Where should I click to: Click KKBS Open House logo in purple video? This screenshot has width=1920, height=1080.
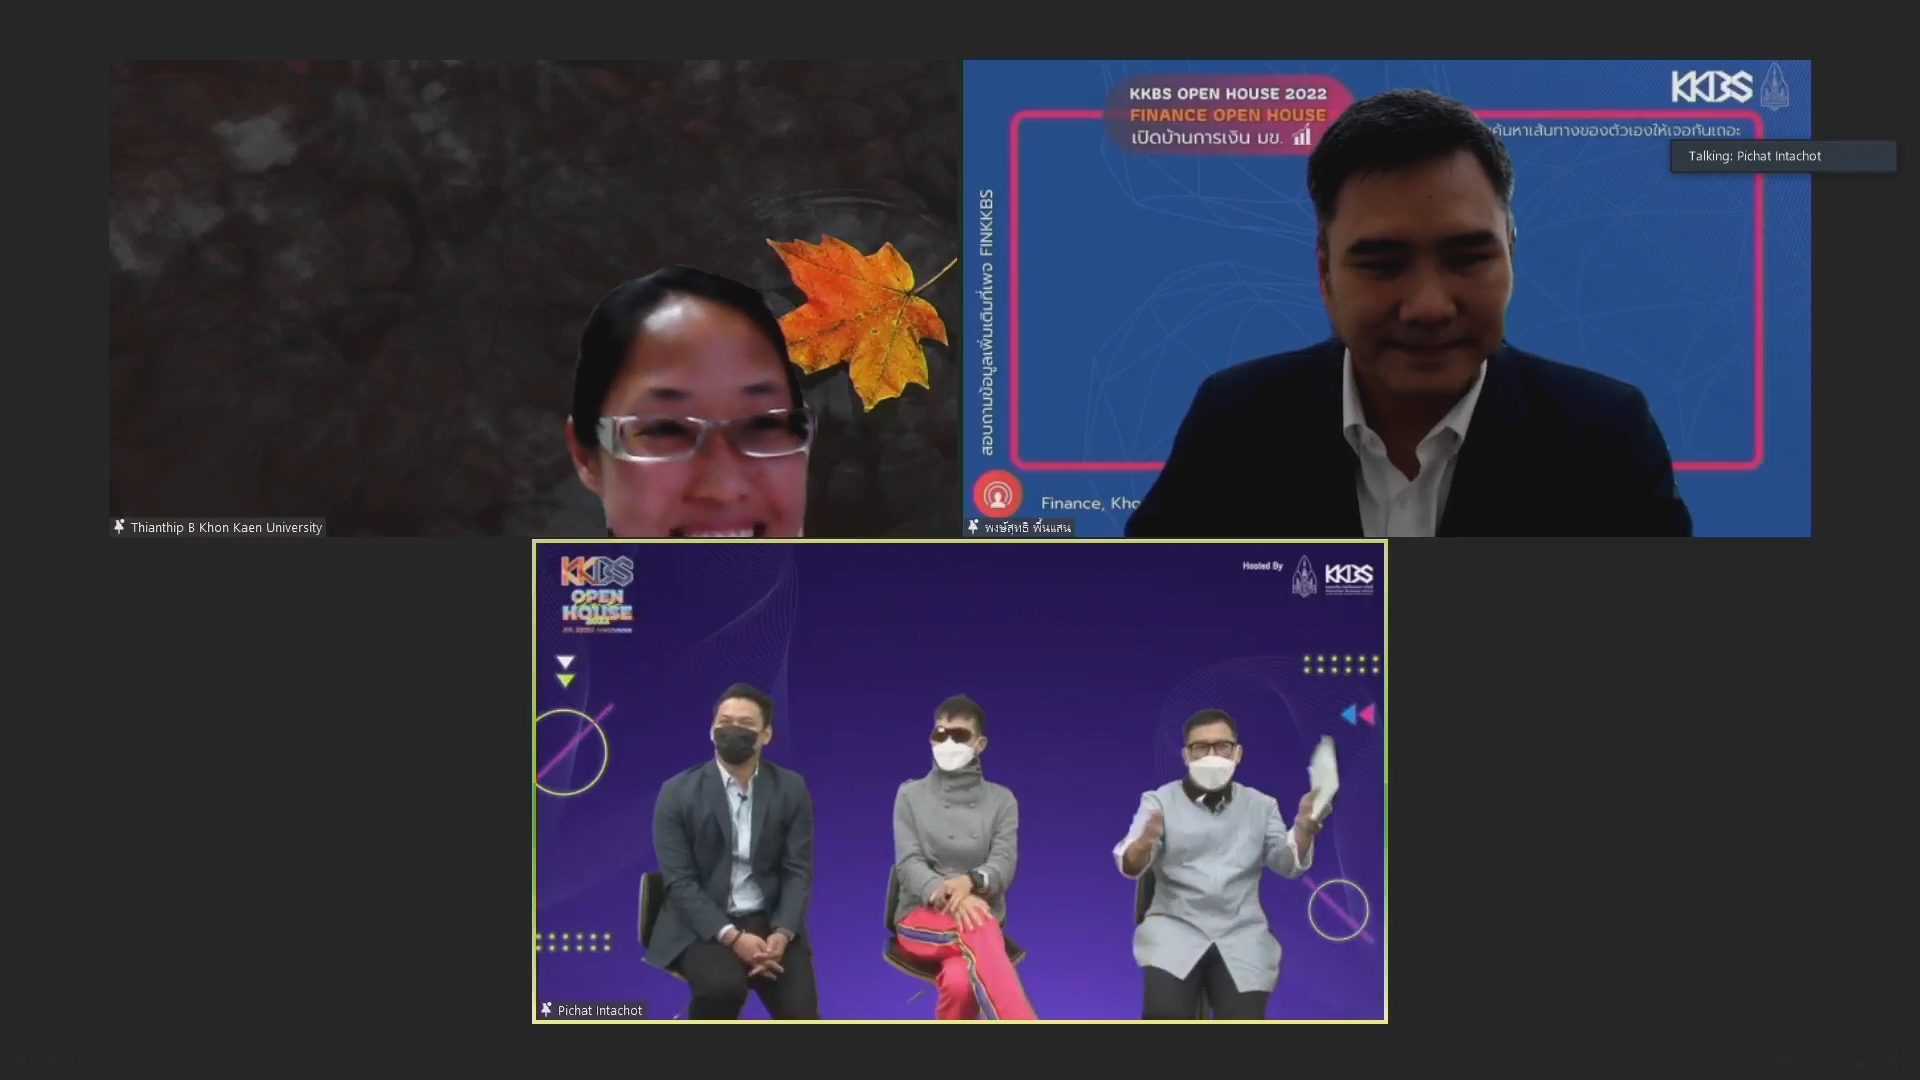coord(597,594)
